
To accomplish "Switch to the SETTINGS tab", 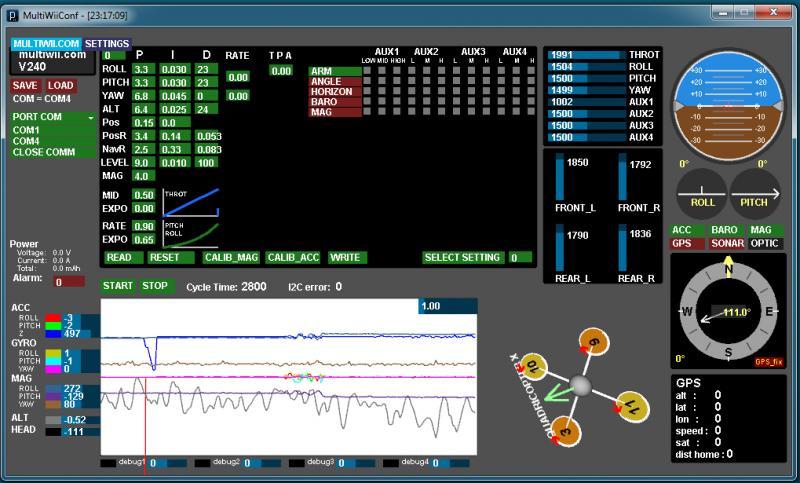I will point(106,44).
